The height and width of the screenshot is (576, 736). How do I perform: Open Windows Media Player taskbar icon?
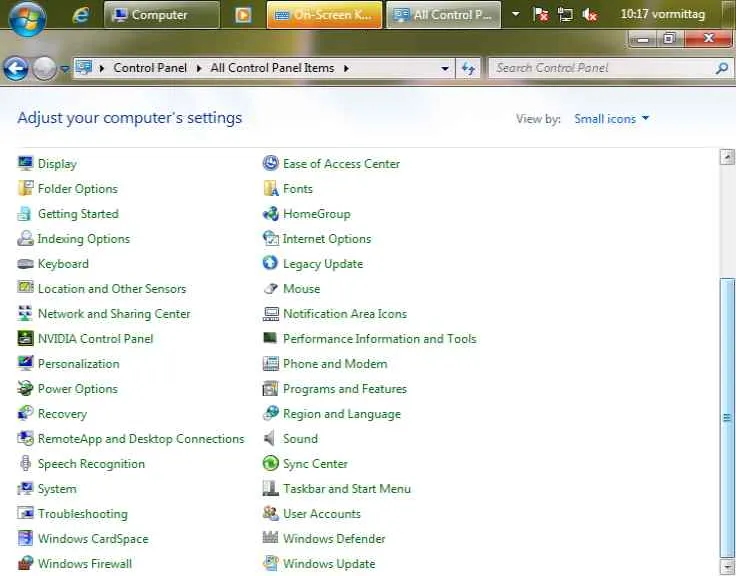243,15
